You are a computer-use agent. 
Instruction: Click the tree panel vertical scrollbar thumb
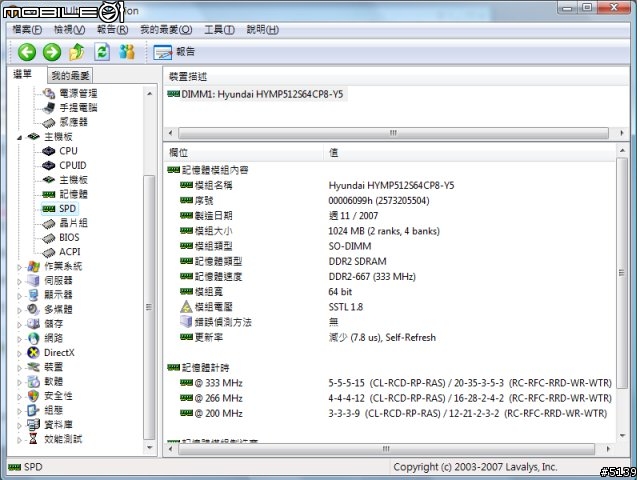149,307
